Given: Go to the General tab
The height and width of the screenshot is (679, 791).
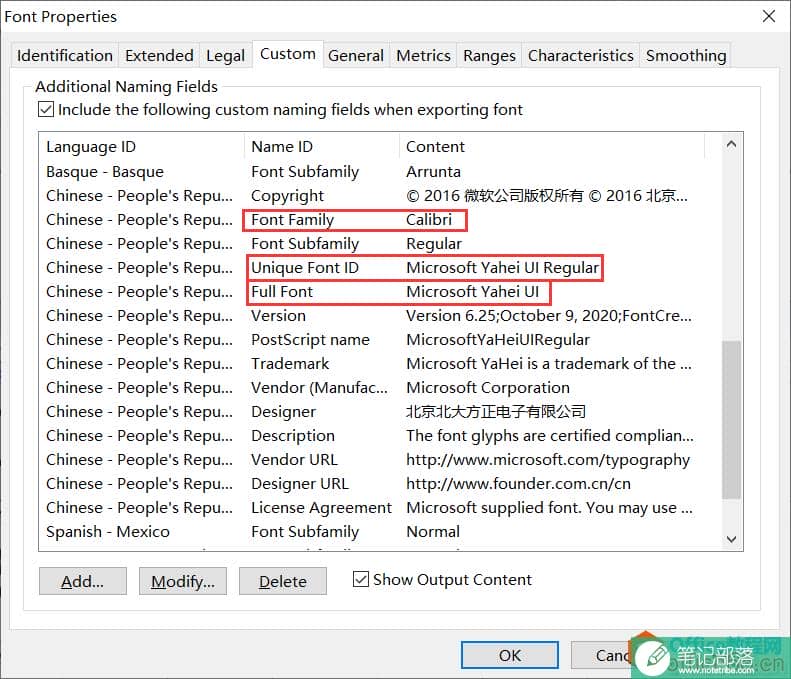Looking at the screenshot, I should pyautogui.click(x=356, y=55).
